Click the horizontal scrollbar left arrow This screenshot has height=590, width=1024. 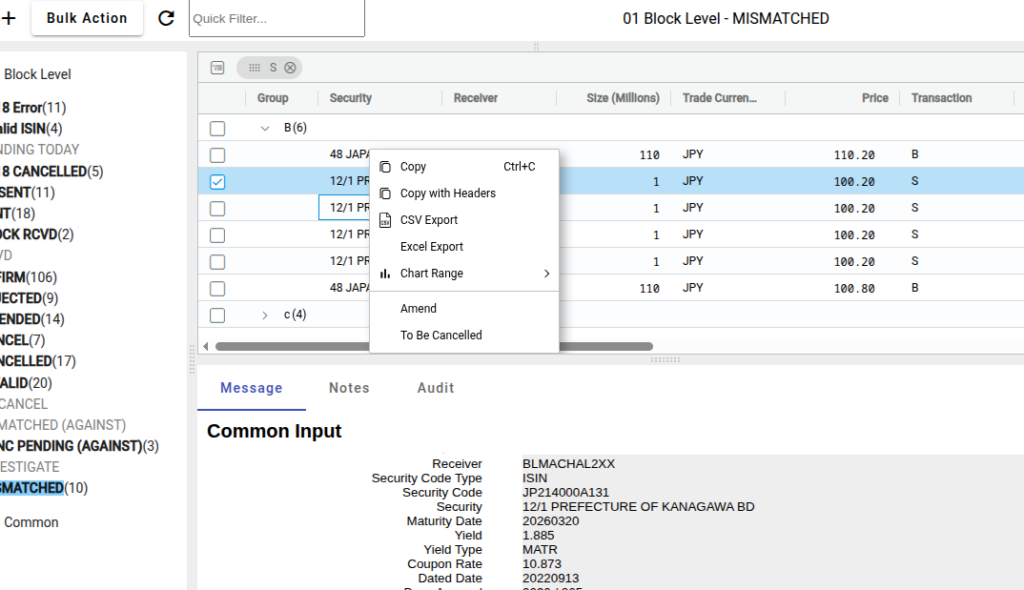[206, 346]
